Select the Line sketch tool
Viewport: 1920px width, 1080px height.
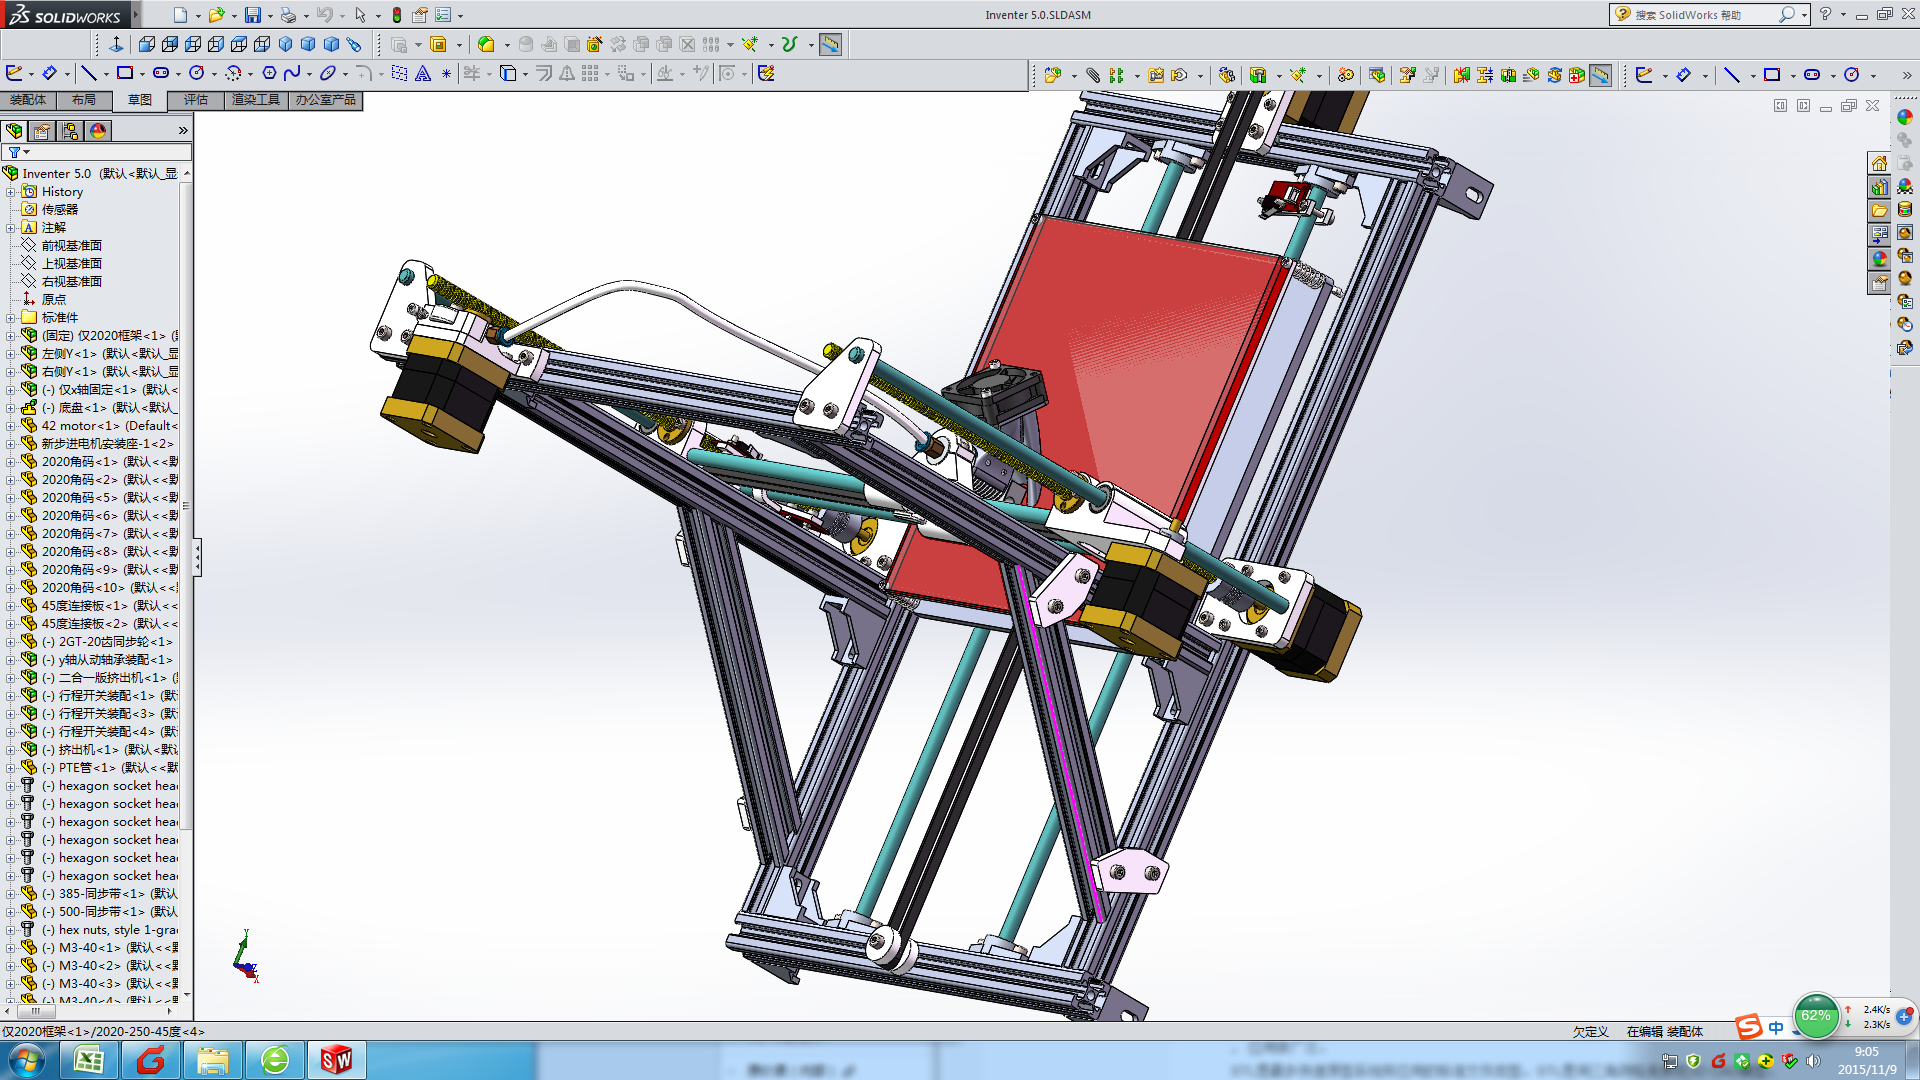88,73
